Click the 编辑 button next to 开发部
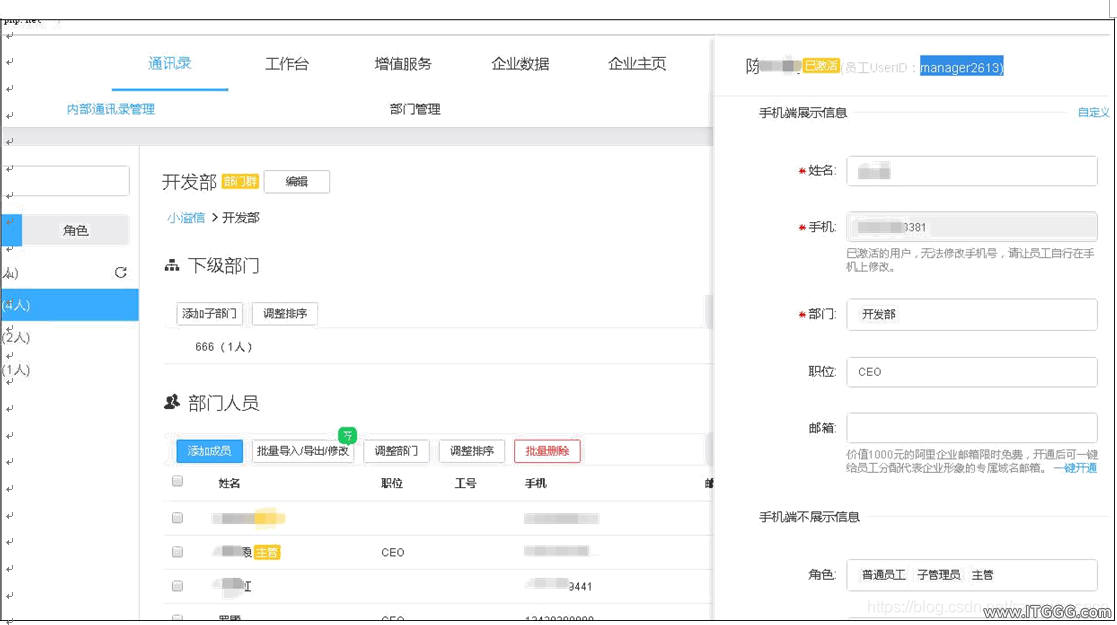1117x625 pixels. [296, 182]
